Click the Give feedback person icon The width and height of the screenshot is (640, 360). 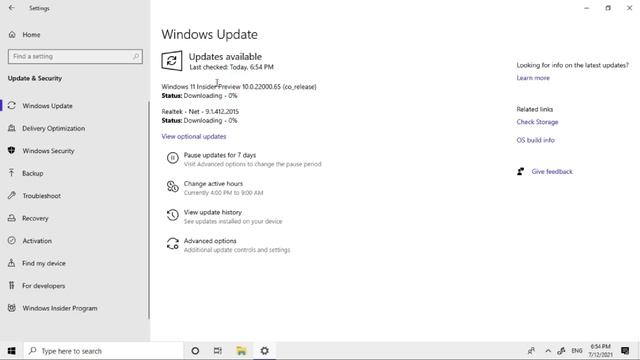tap(520, 172)
